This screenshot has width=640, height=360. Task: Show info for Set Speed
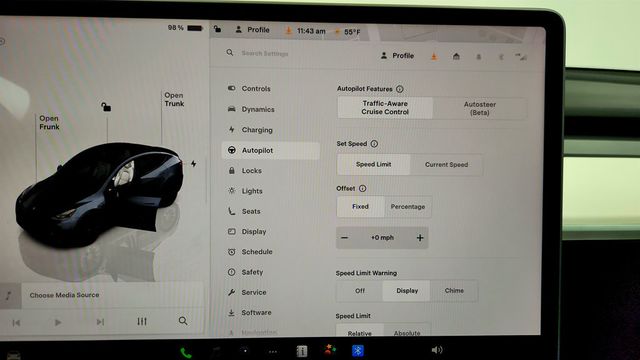tap(374, 144)
